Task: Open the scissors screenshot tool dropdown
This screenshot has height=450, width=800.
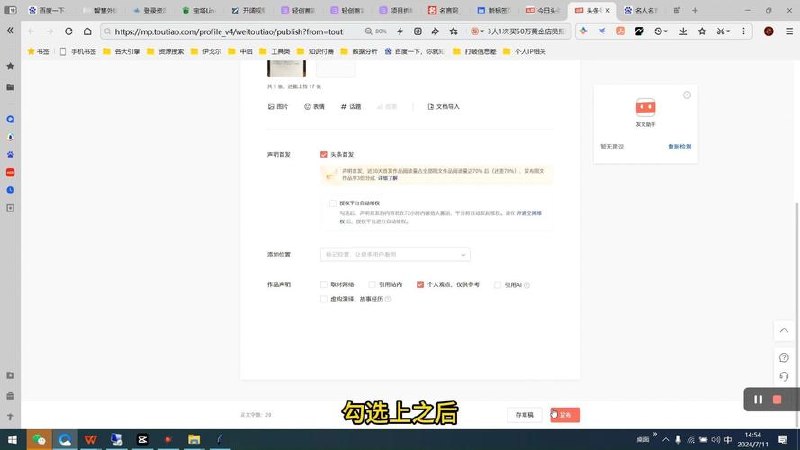Action: click(723, 31)
